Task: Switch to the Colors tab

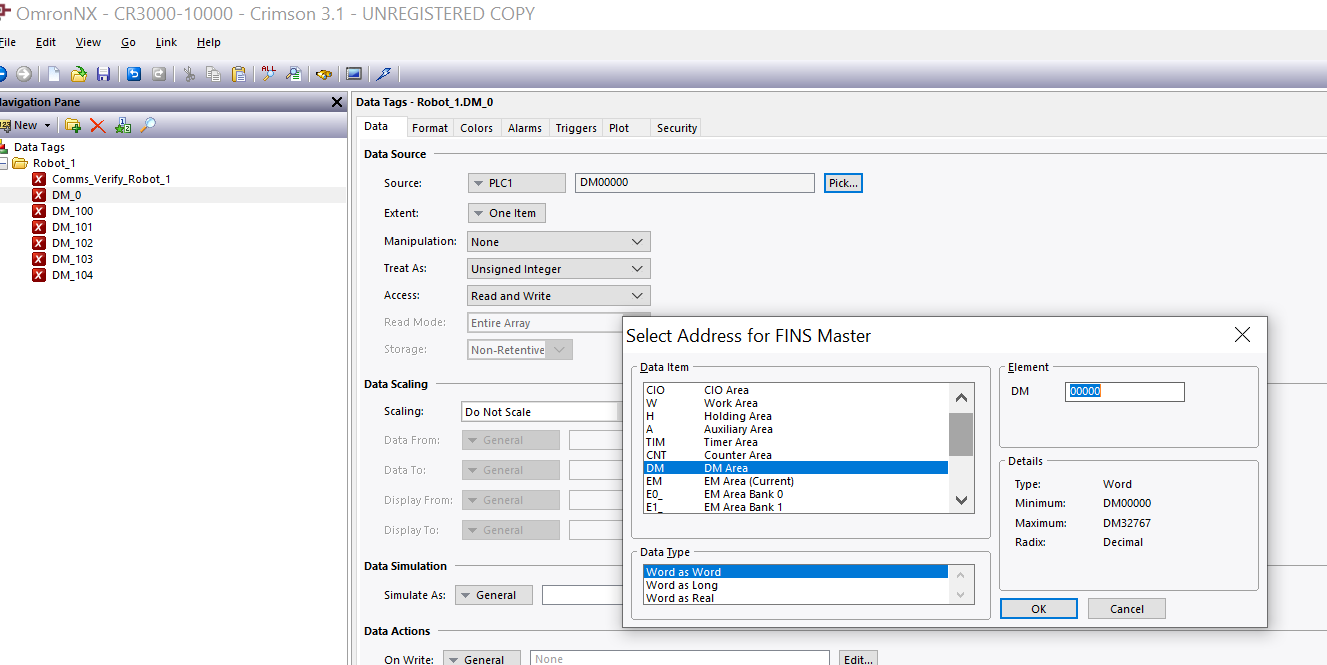Action: tap(476, 128)
